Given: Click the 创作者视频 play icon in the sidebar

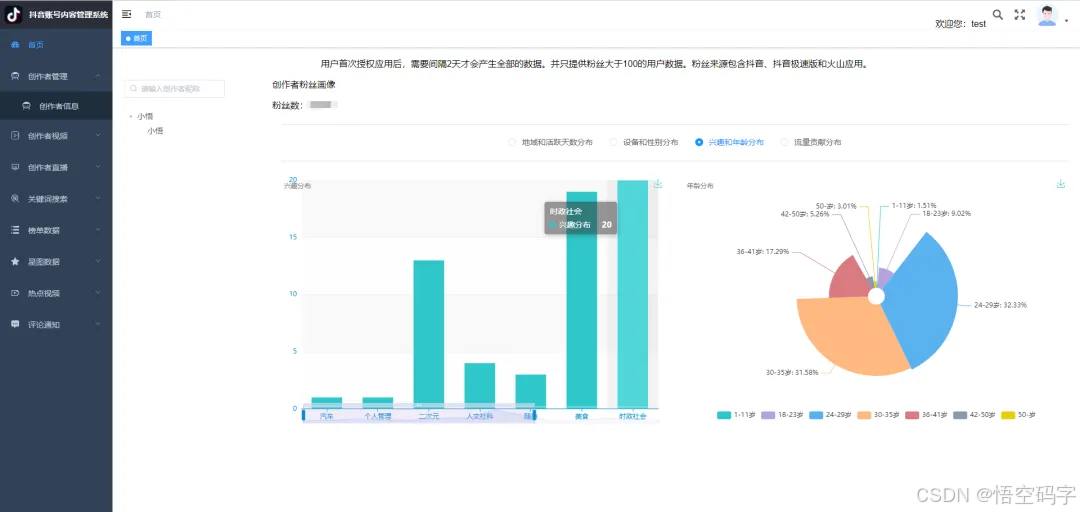Looking at the screenshot, I should tap(15, 136).
